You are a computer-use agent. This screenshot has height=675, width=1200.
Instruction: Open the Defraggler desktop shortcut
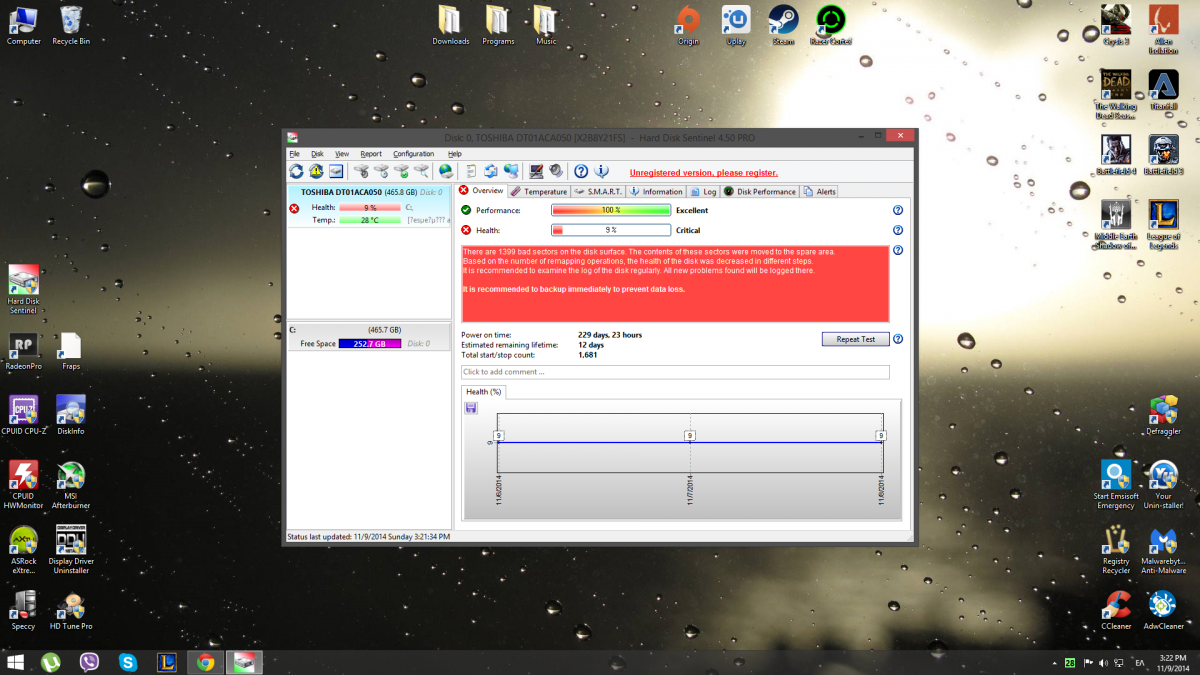1163,414
